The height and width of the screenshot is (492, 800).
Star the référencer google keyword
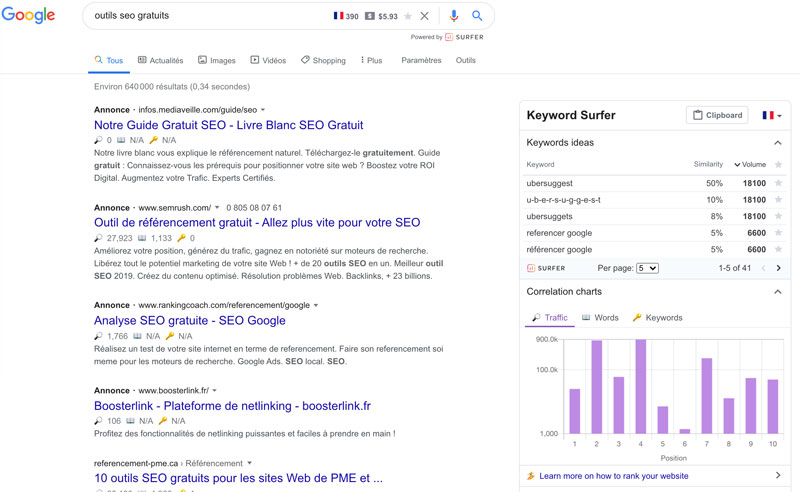coord(778,250)
